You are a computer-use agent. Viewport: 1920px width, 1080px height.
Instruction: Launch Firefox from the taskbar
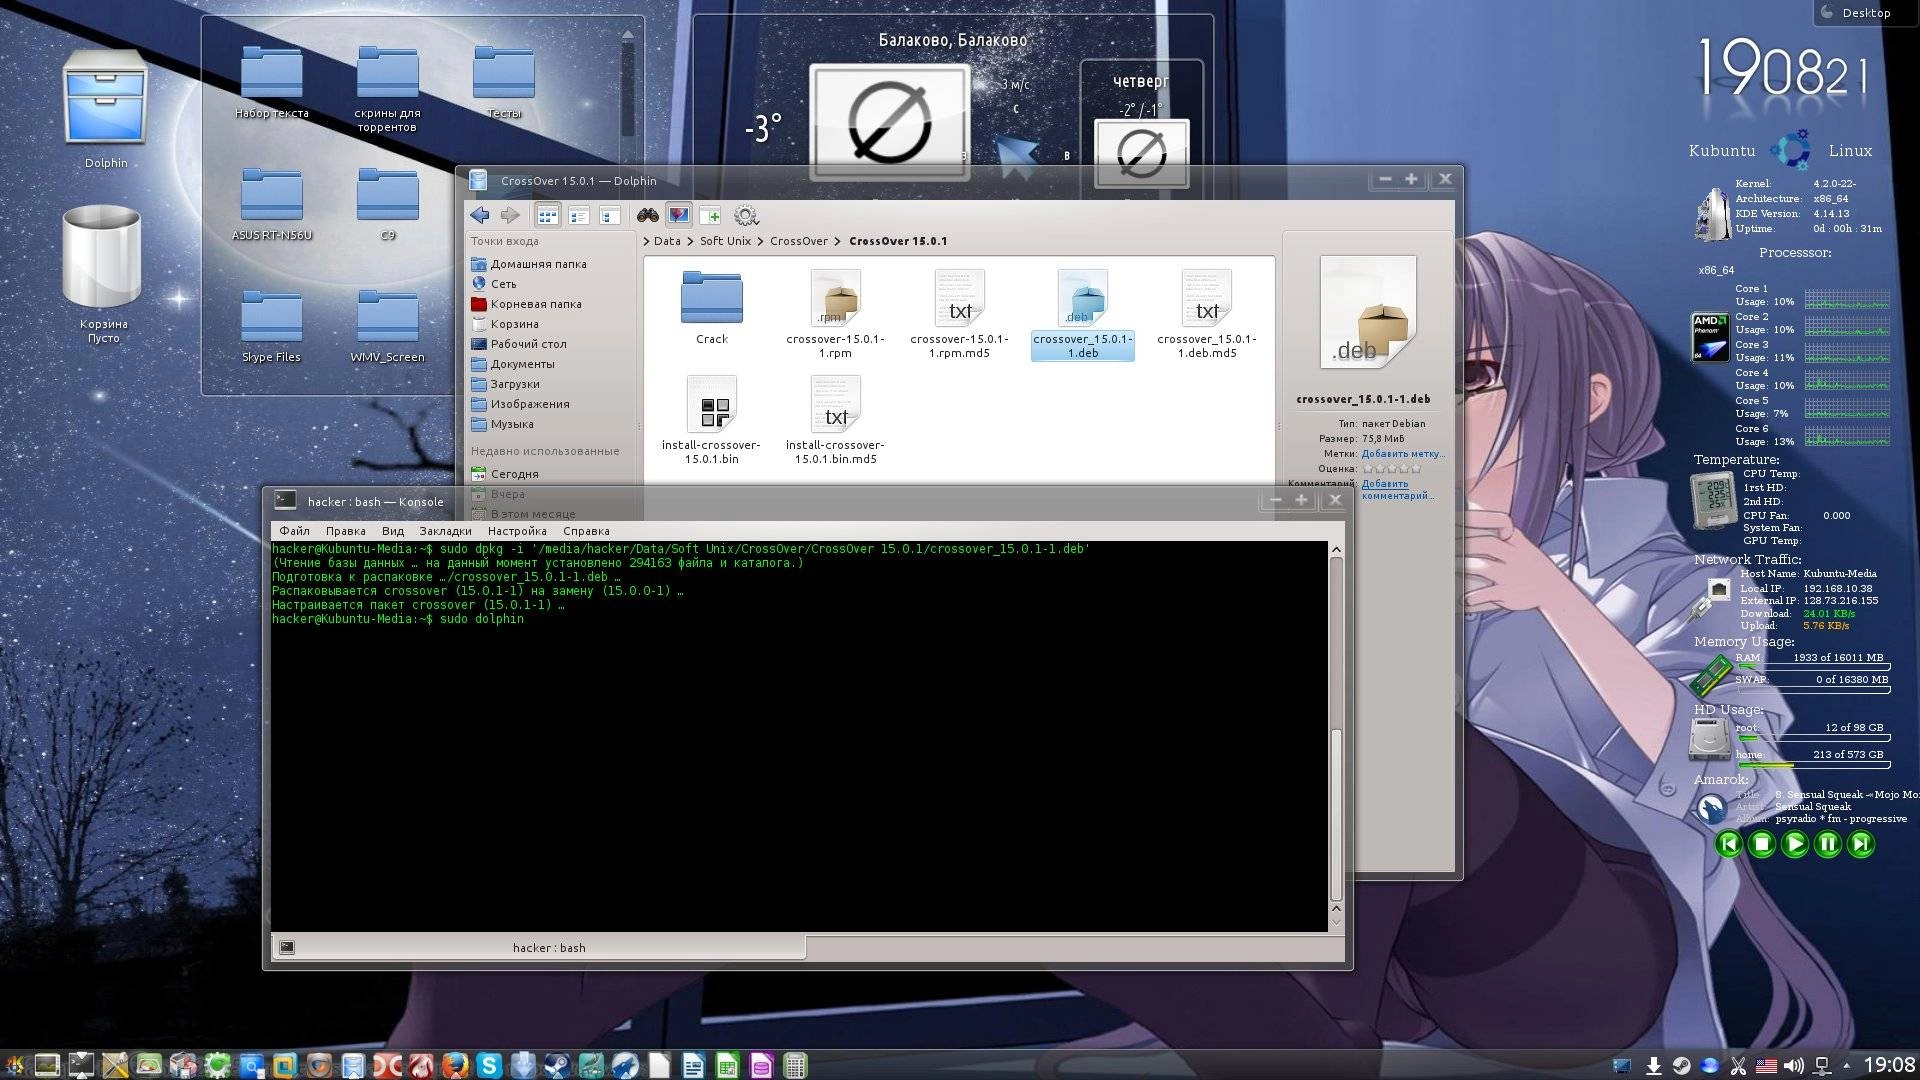[x=455, y=1066]
